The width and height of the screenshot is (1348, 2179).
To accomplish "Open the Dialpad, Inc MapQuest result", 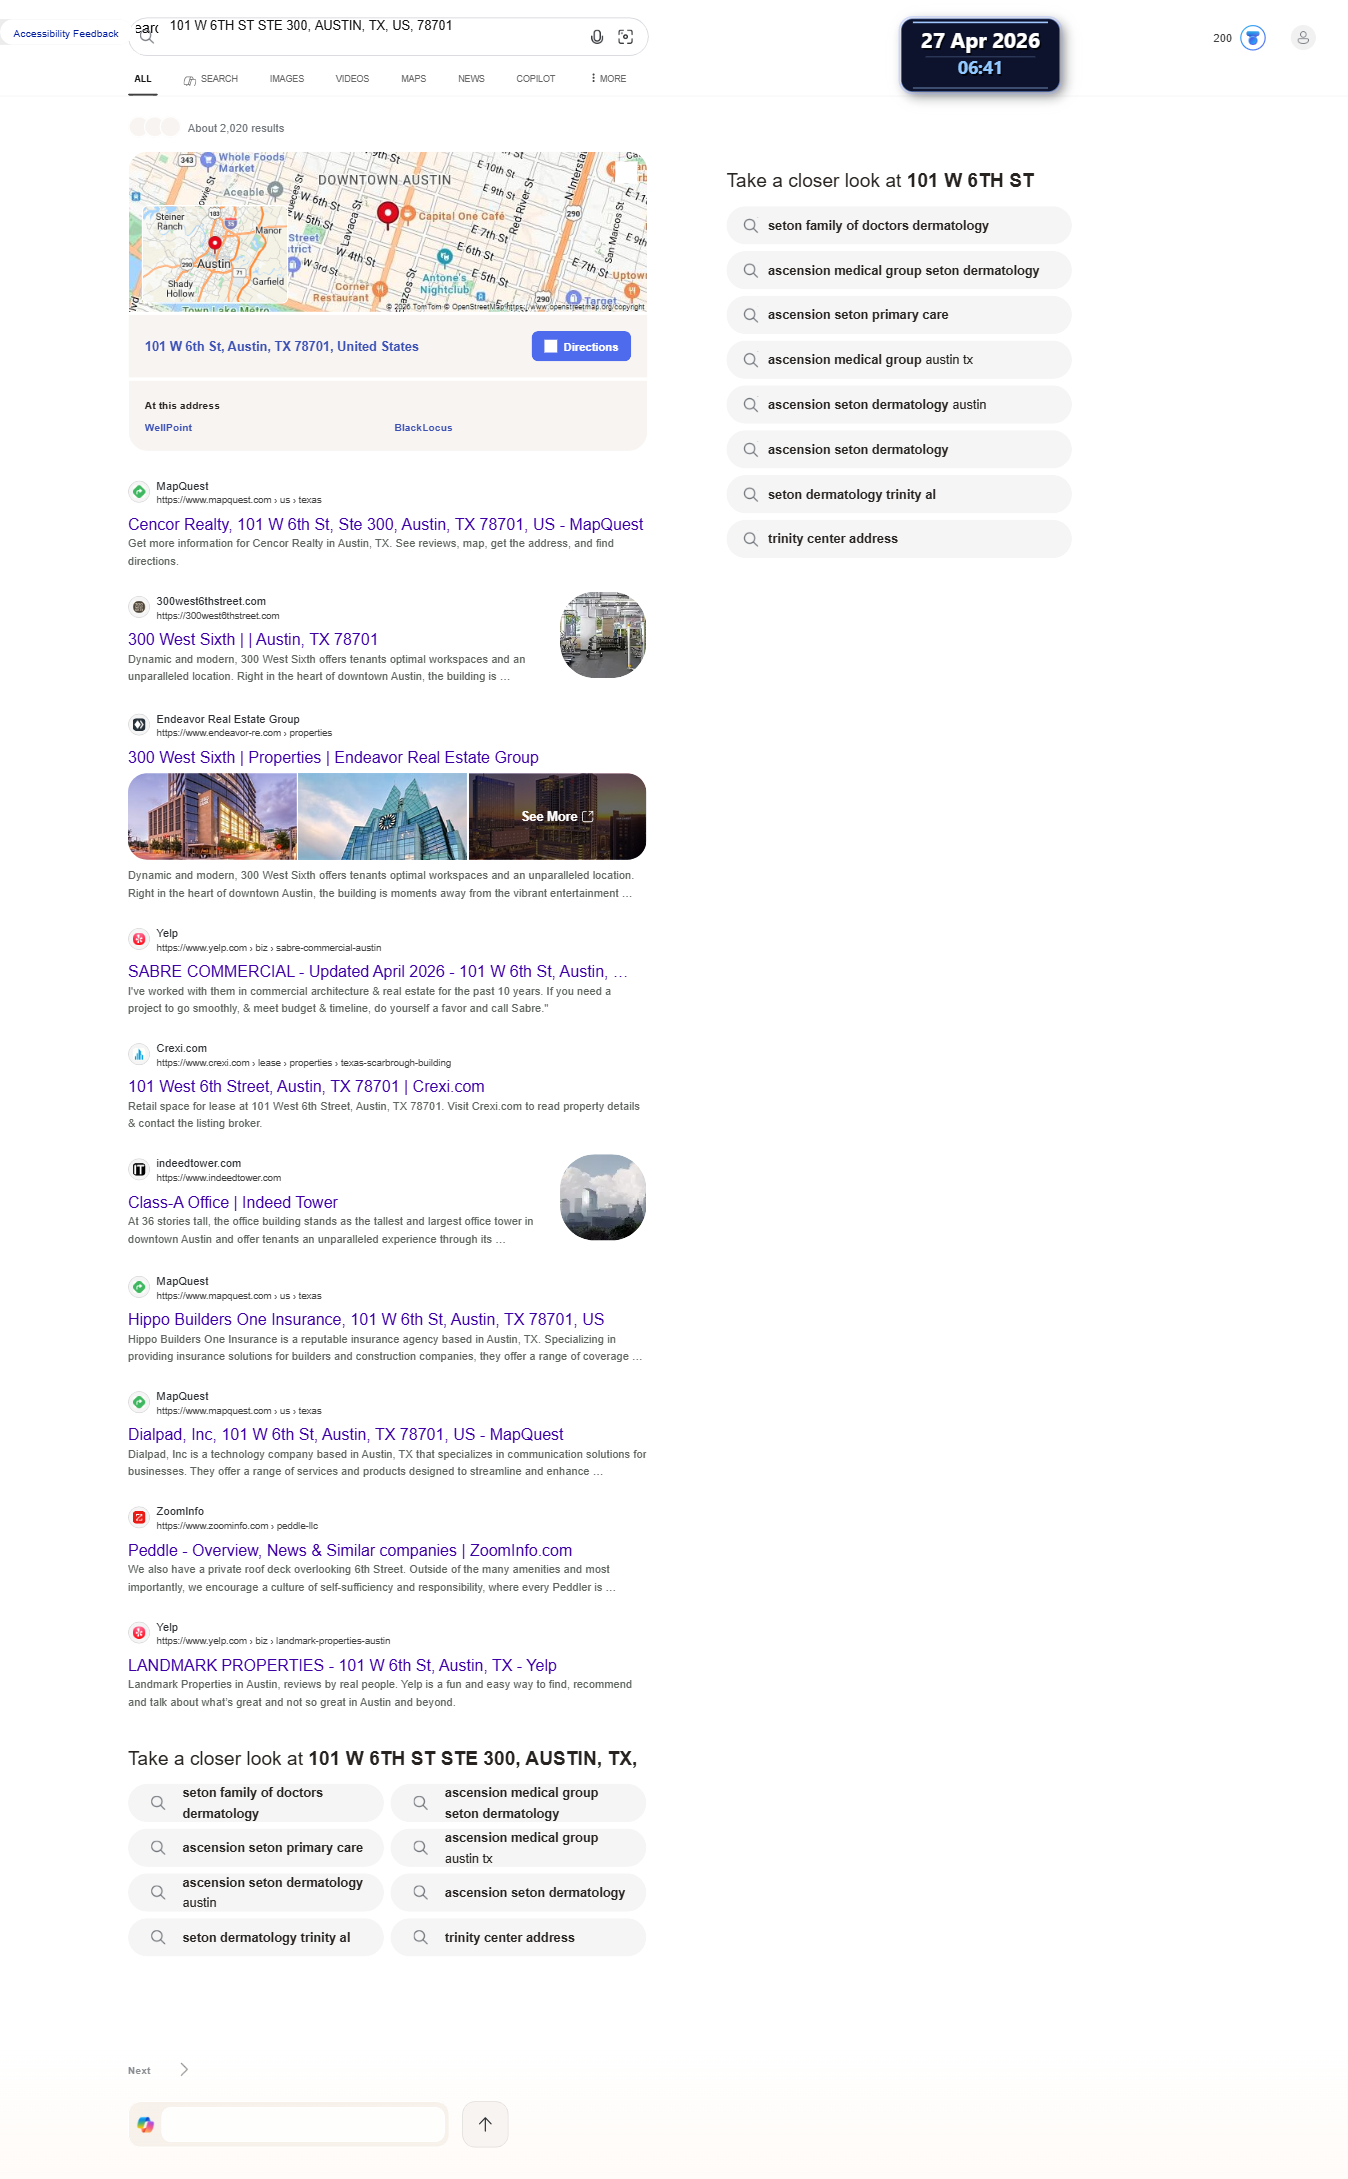I will (x=346, y=1434).
